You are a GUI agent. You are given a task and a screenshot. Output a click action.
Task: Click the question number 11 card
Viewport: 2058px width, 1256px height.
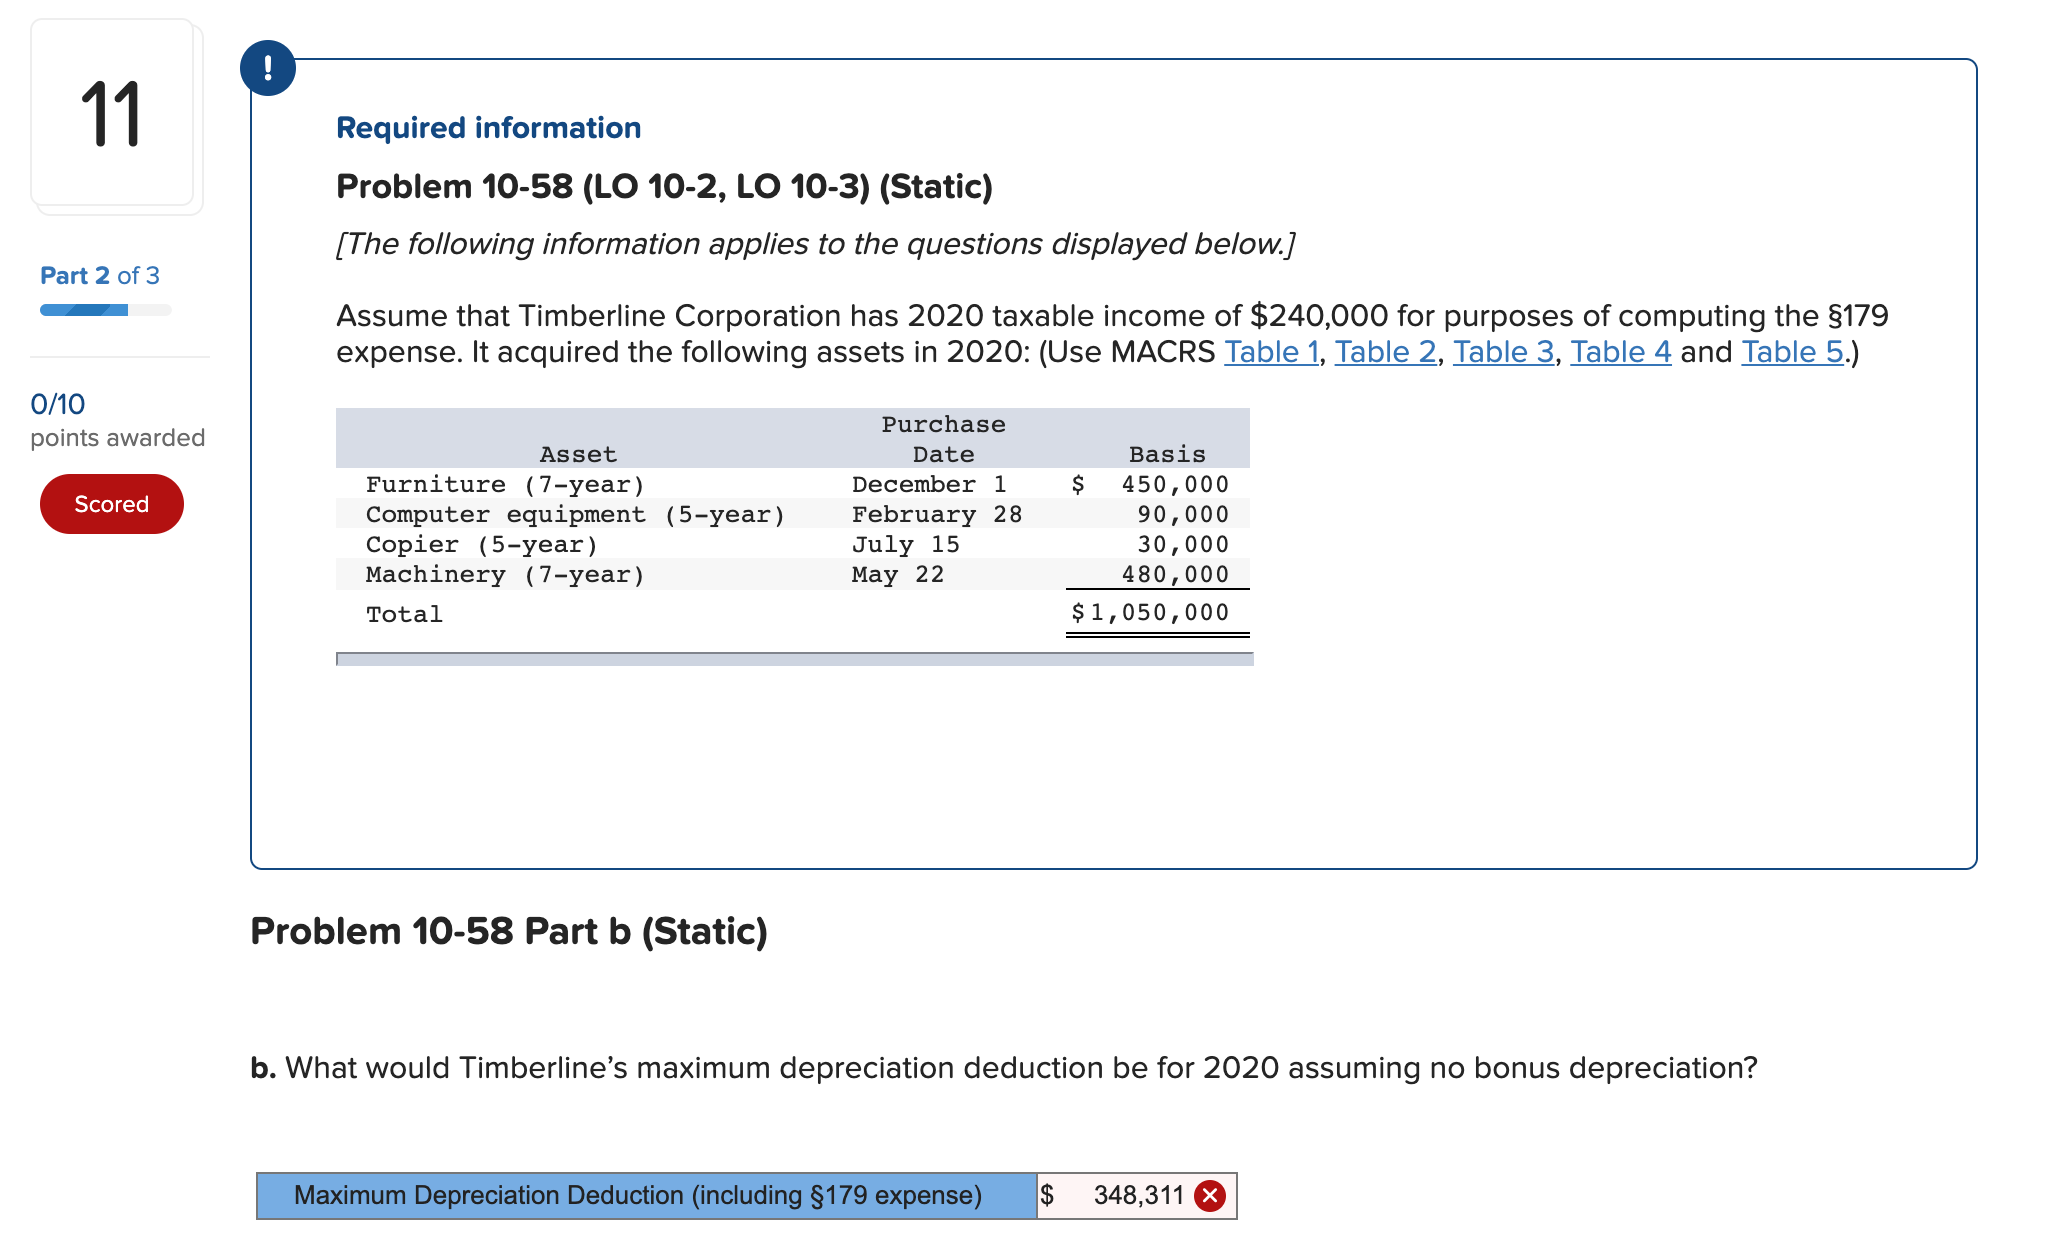click(x=112, y=113)
